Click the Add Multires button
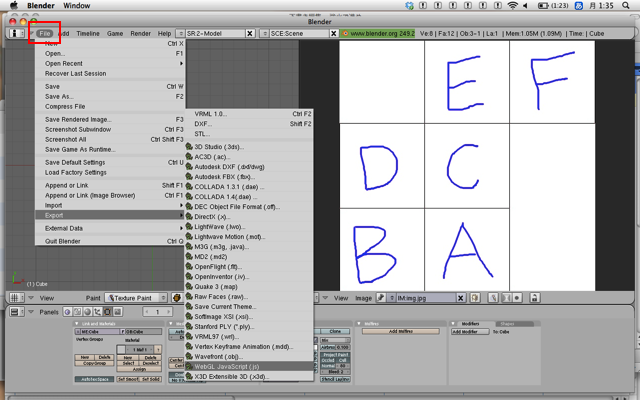This screenshot has height=400, width=640. (x=400, y=331)
